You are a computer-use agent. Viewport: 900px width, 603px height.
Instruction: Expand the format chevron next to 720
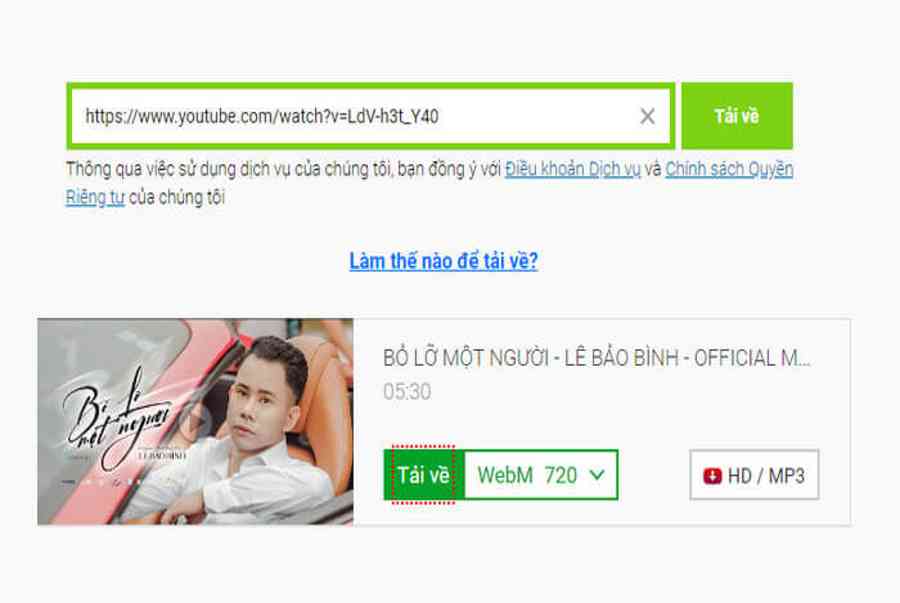pos(597,475)
